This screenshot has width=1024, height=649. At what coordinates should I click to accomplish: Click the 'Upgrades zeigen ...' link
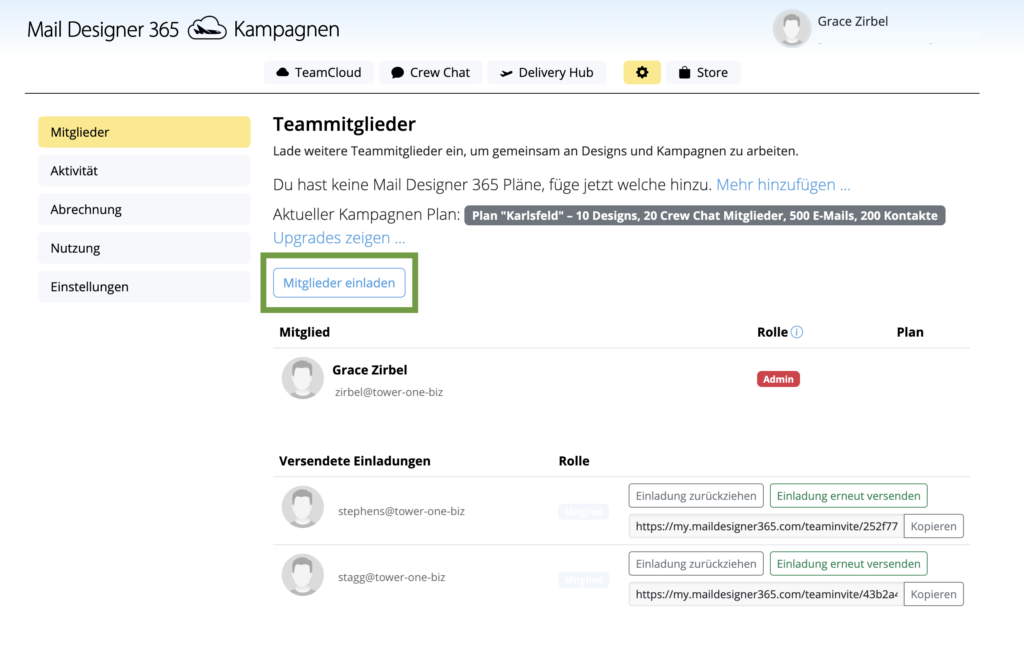pyautogui.click(x=339, y=238)
